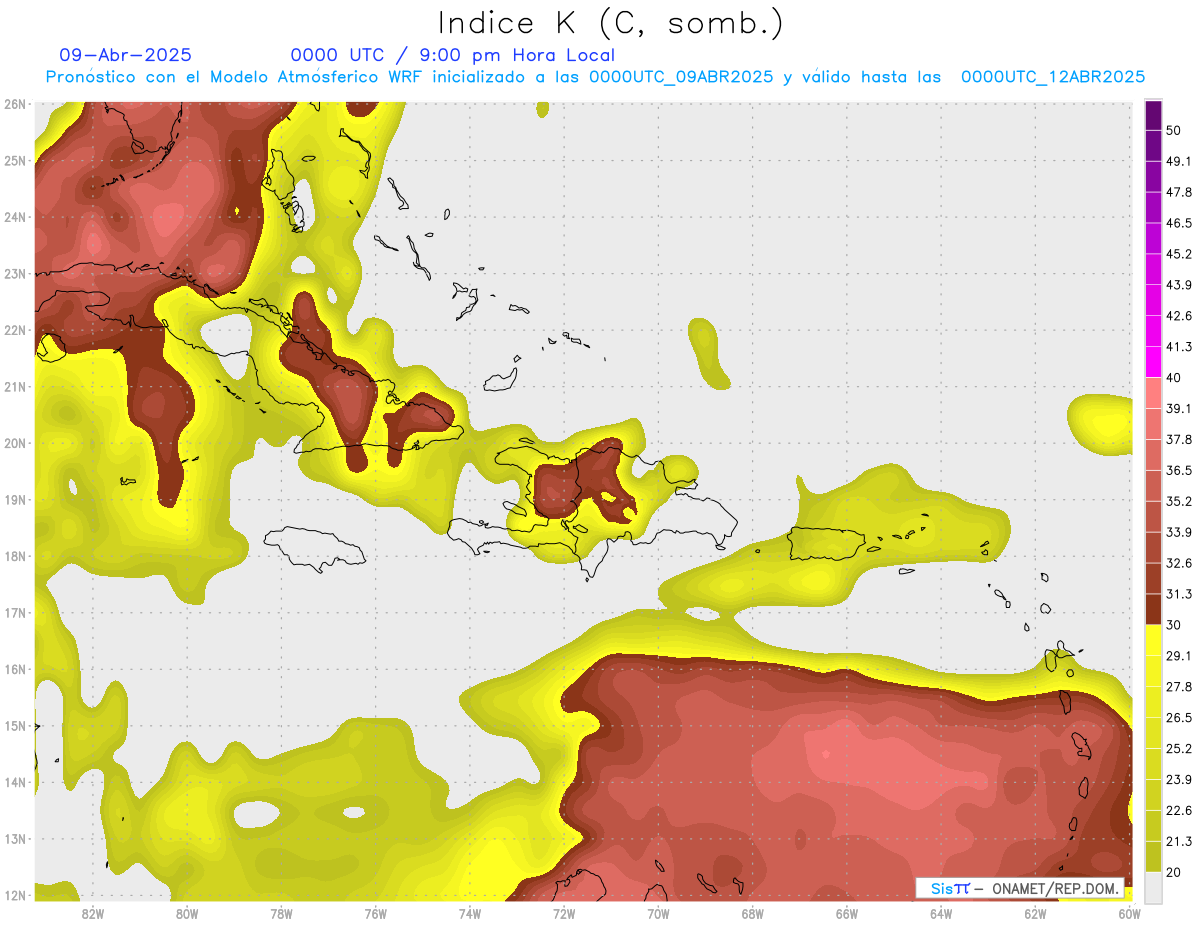Click the '74W' longitude label
The width and height of the screenshot is (1200, 927).
[x=470, y=913]
